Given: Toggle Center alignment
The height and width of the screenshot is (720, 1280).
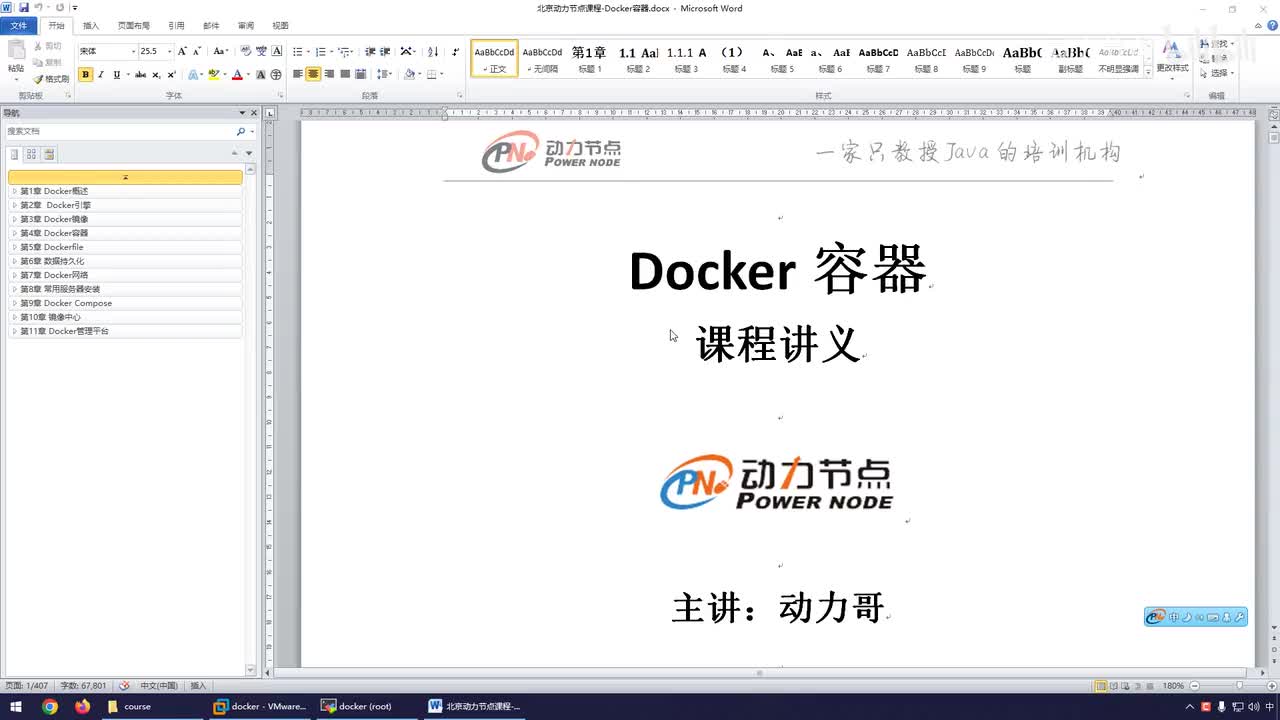Looking at the screenshot, I should click(x=313, y=75).
